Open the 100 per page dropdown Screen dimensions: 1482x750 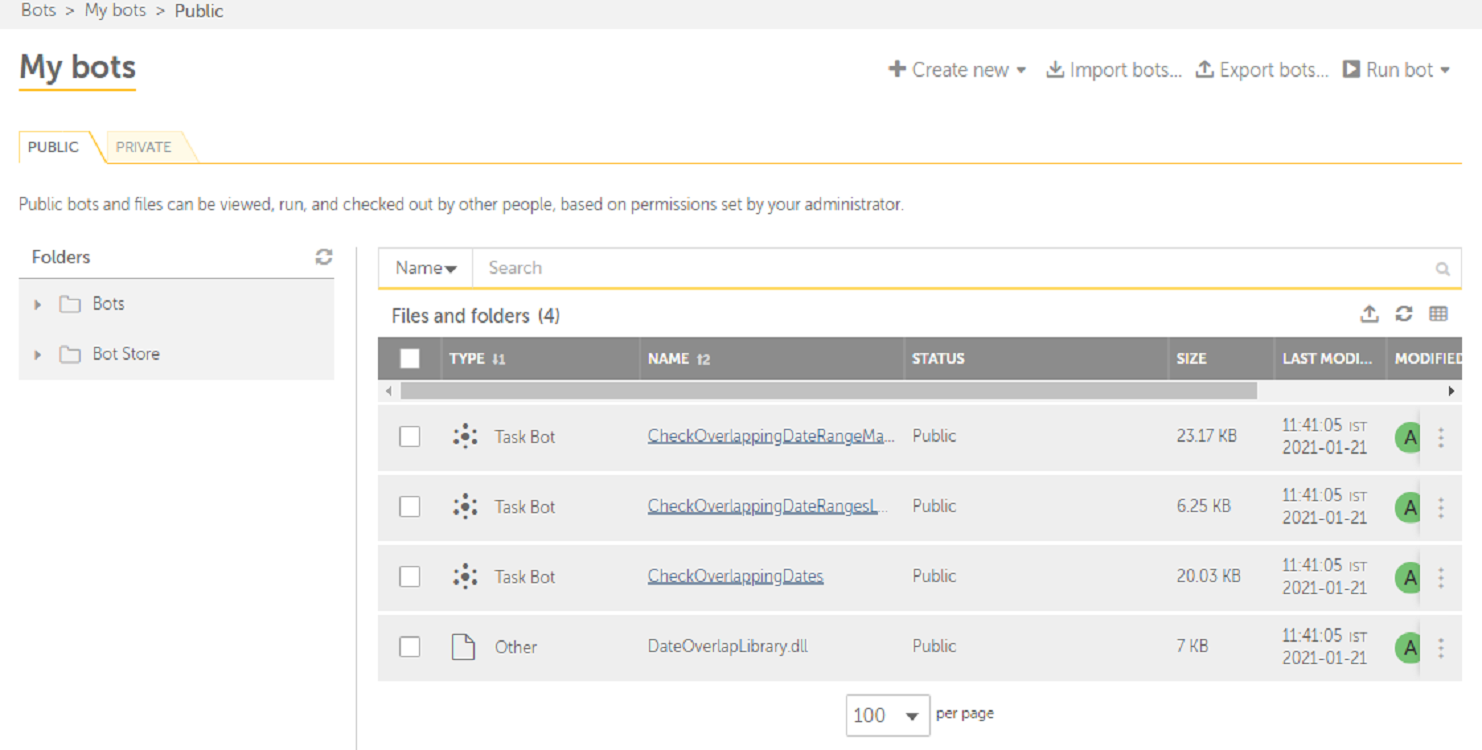887,715
